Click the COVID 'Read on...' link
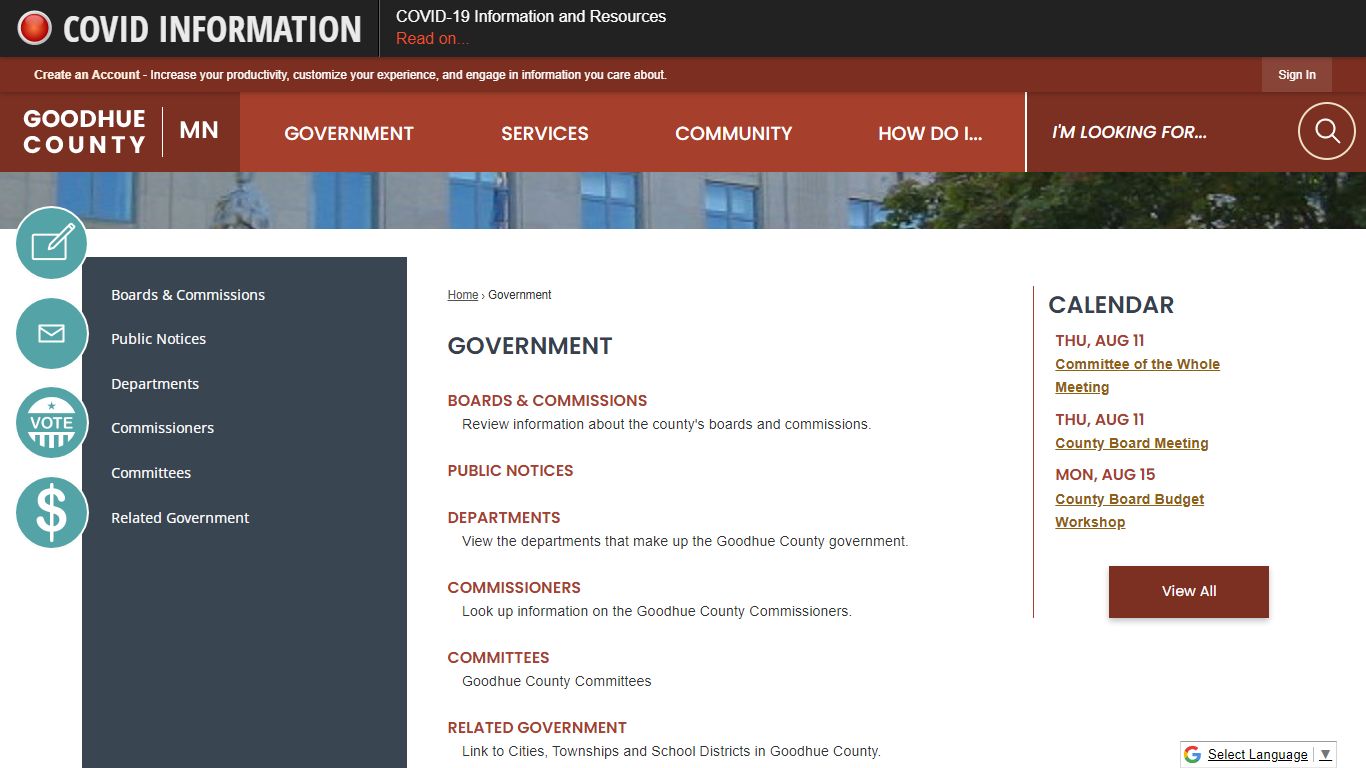This screenshot has width=1366, height=768. coord(432,39)
